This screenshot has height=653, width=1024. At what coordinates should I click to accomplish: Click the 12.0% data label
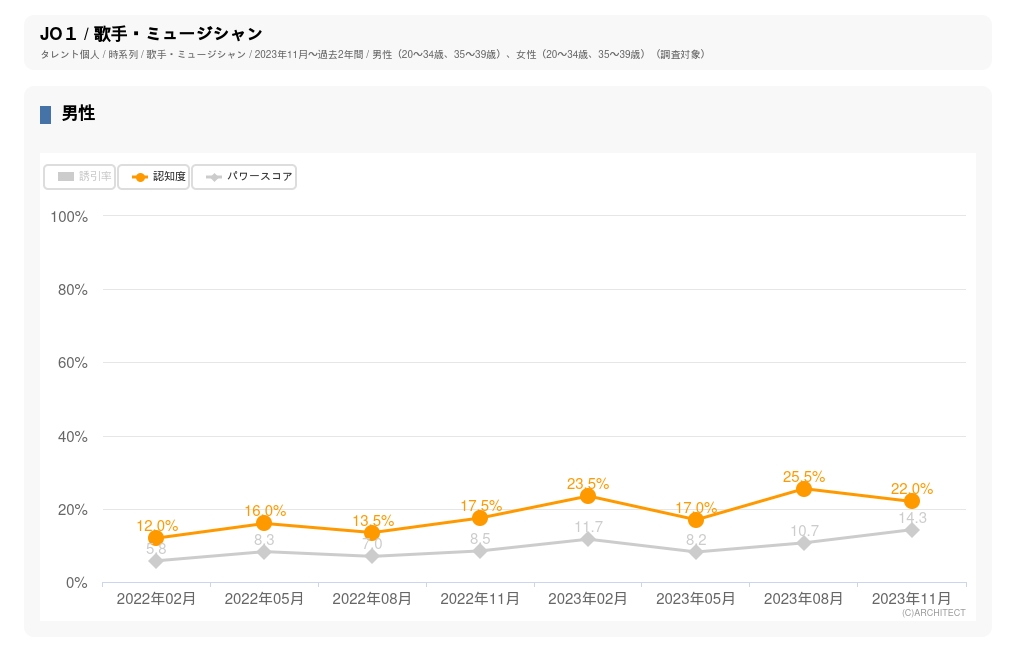[157, 526]
